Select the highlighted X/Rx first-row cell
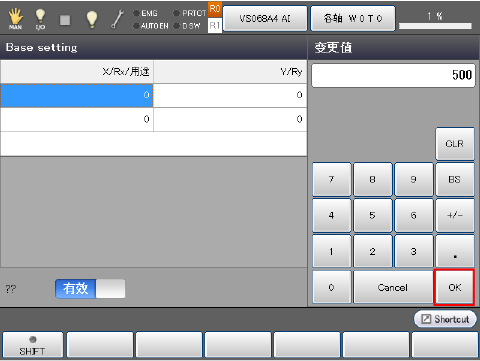This screenshot has width=480, height=361. coord(77,95)
